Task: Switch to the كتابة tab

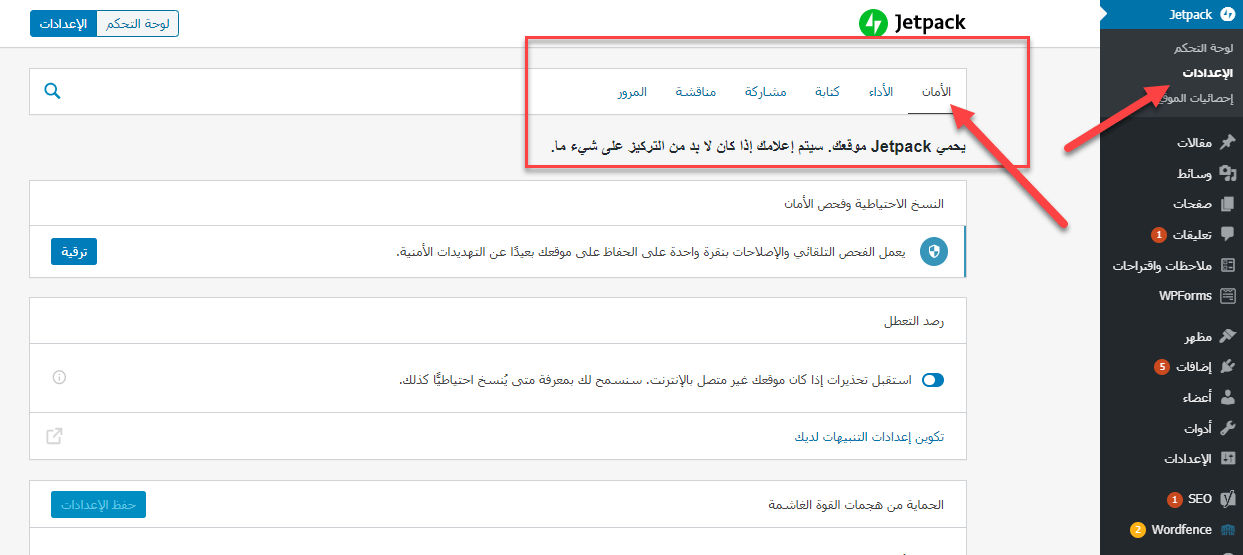Action: click(827, 92)
